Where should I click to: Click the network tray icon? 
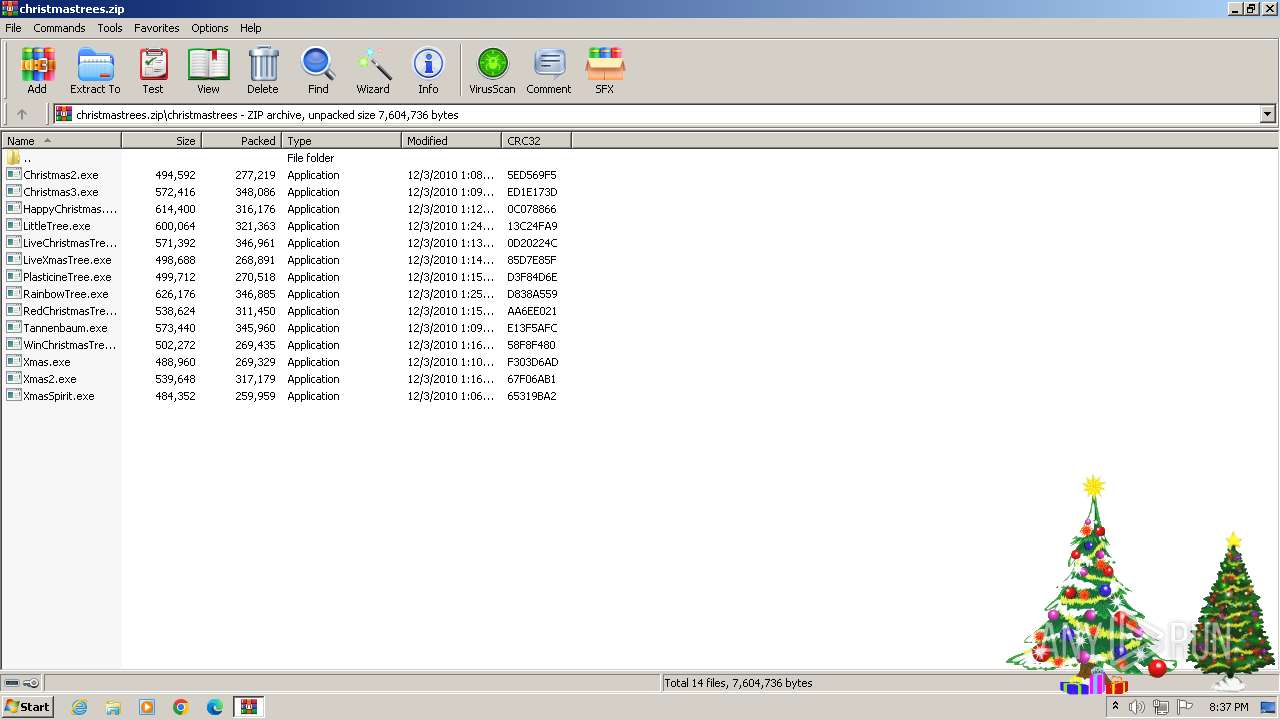pyautogui.click(x=1161, y=707)
